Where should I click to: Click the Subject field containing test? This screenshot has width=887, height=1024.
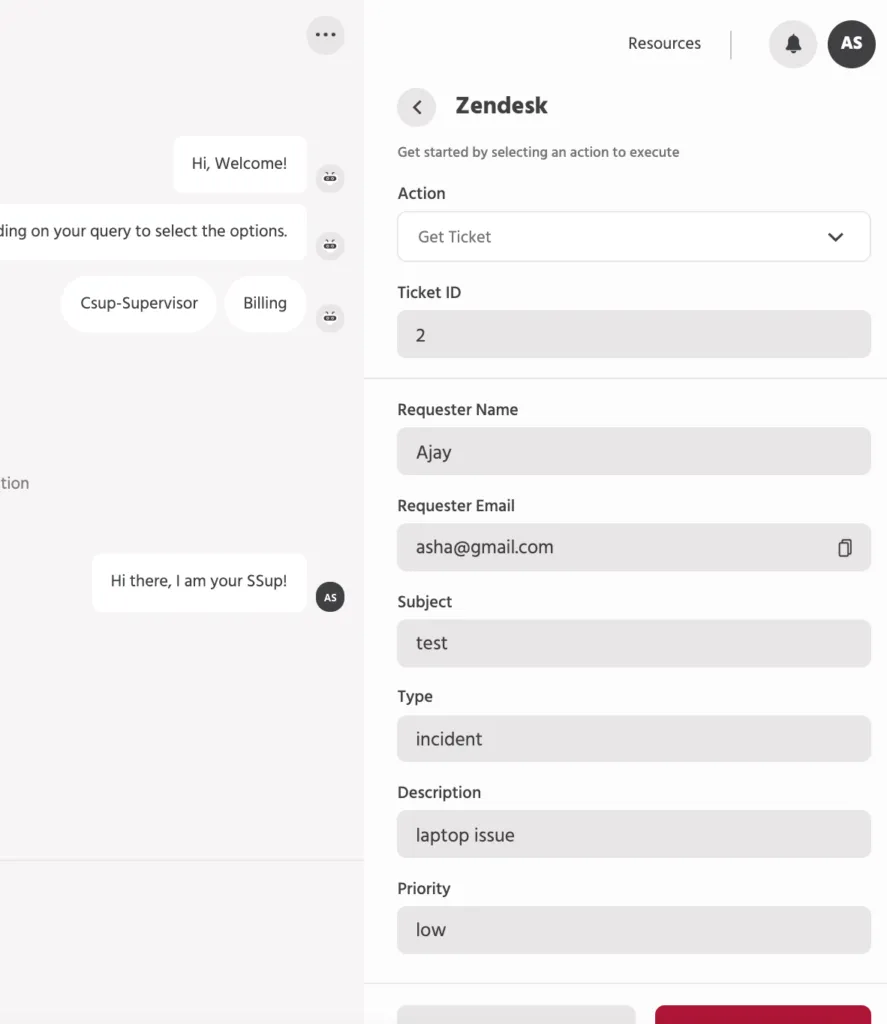[634, 643]
